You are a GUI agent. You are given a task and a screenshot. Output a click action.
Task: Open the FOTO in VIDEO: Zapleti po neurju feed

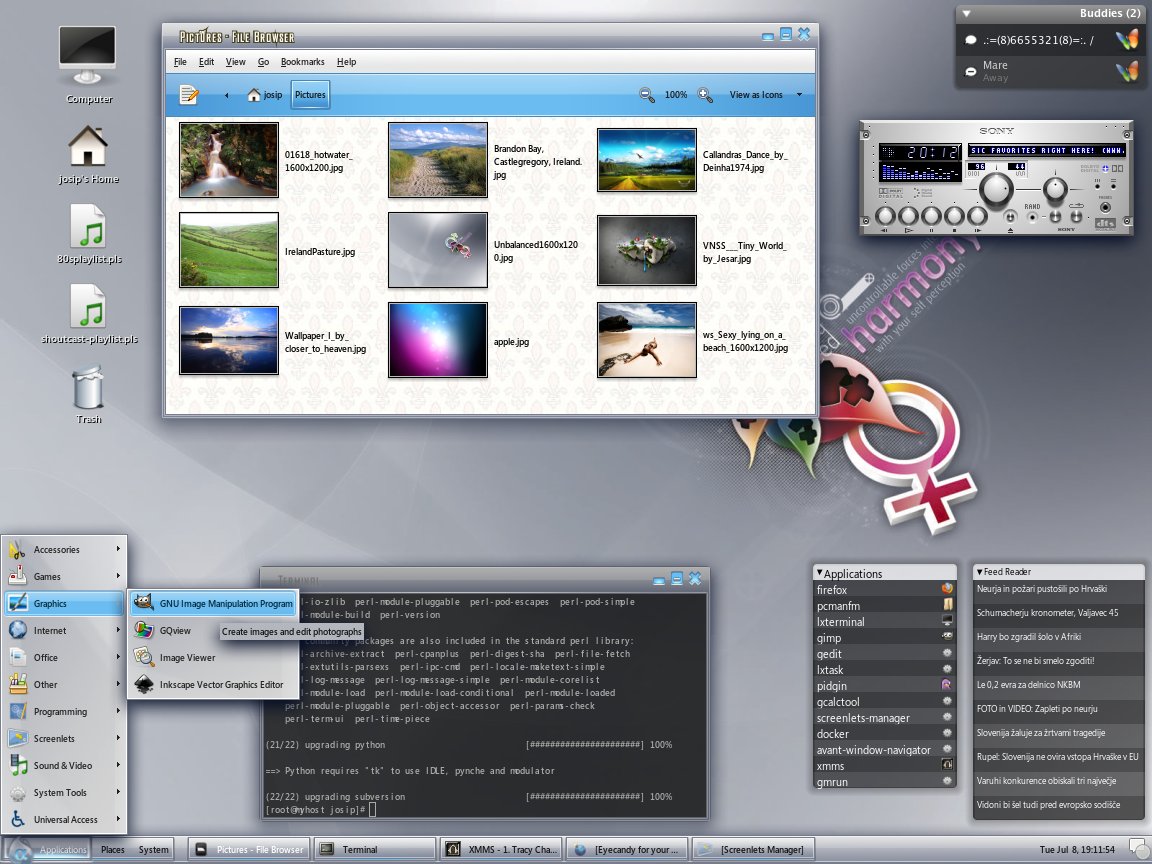[1058, 709]
